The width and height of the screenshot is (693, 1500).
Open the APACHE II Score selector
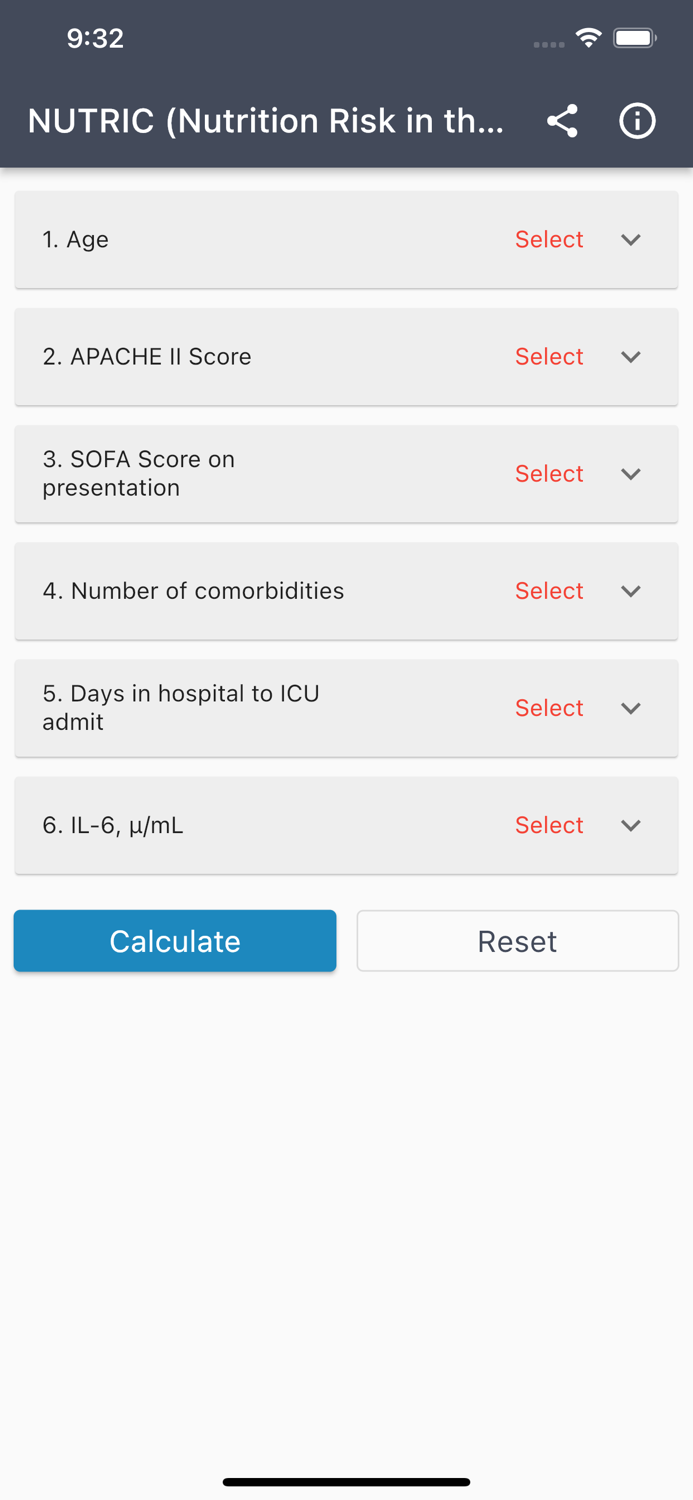(x=631, y=357)
